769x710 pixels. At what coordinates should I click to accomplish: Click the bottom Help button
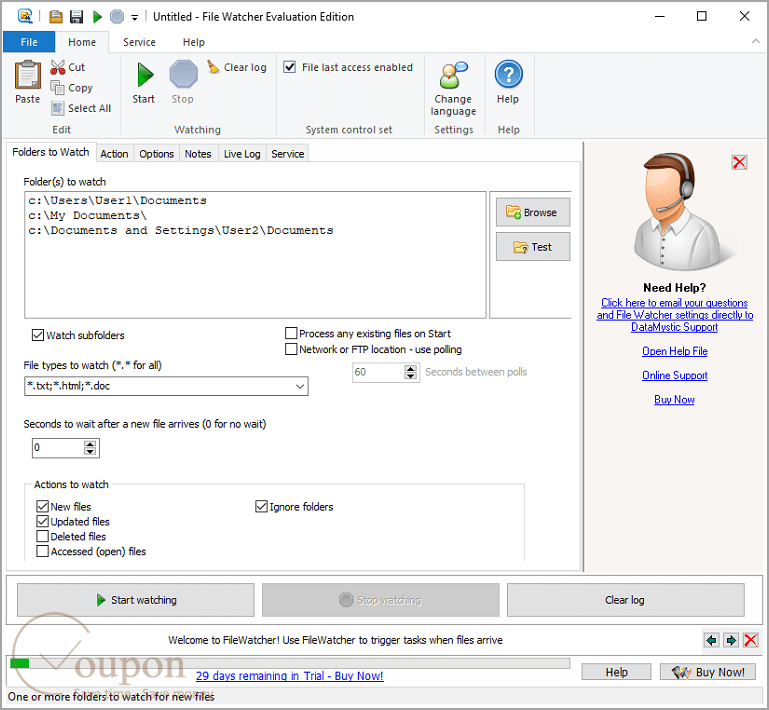(x=616, y=672)
